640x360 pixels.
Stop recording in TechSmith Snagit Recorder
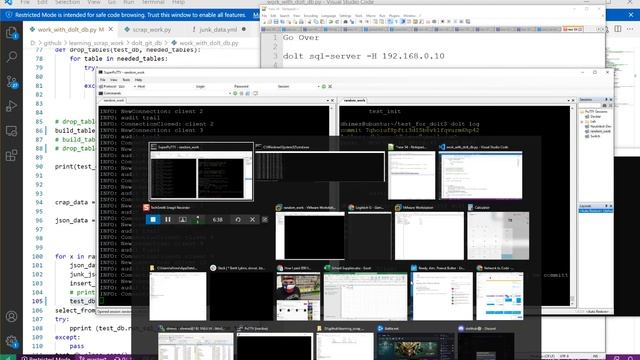click(153, 220)
